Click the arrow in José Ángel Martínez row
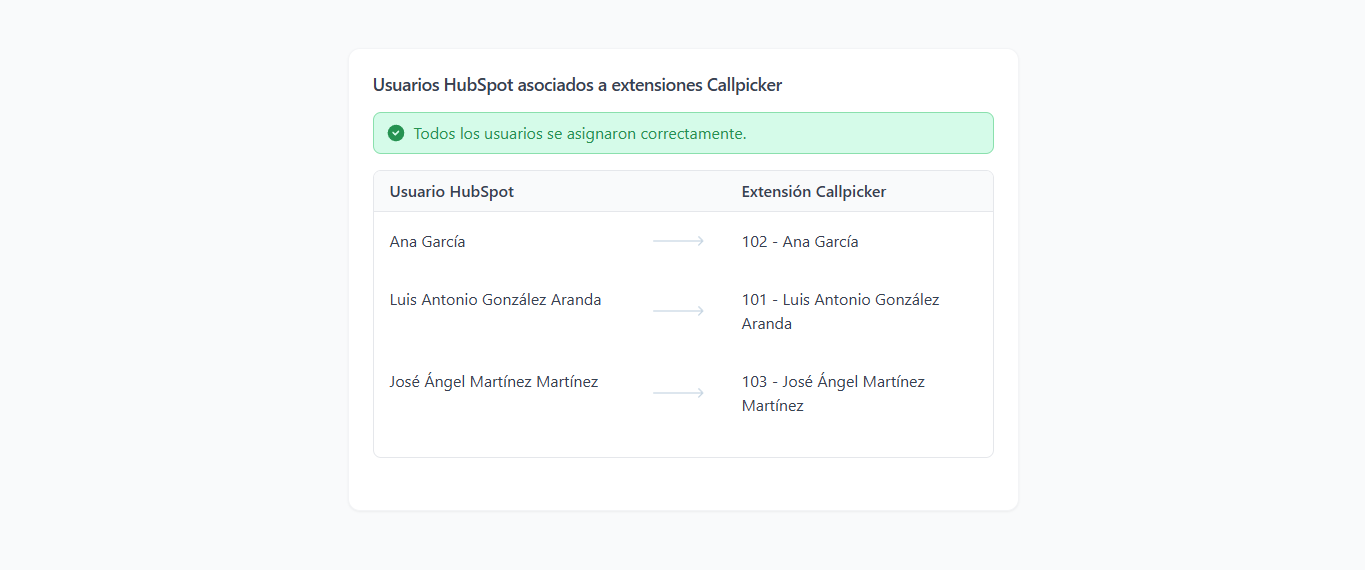1365x570 pixels. [x=679, y=393]
